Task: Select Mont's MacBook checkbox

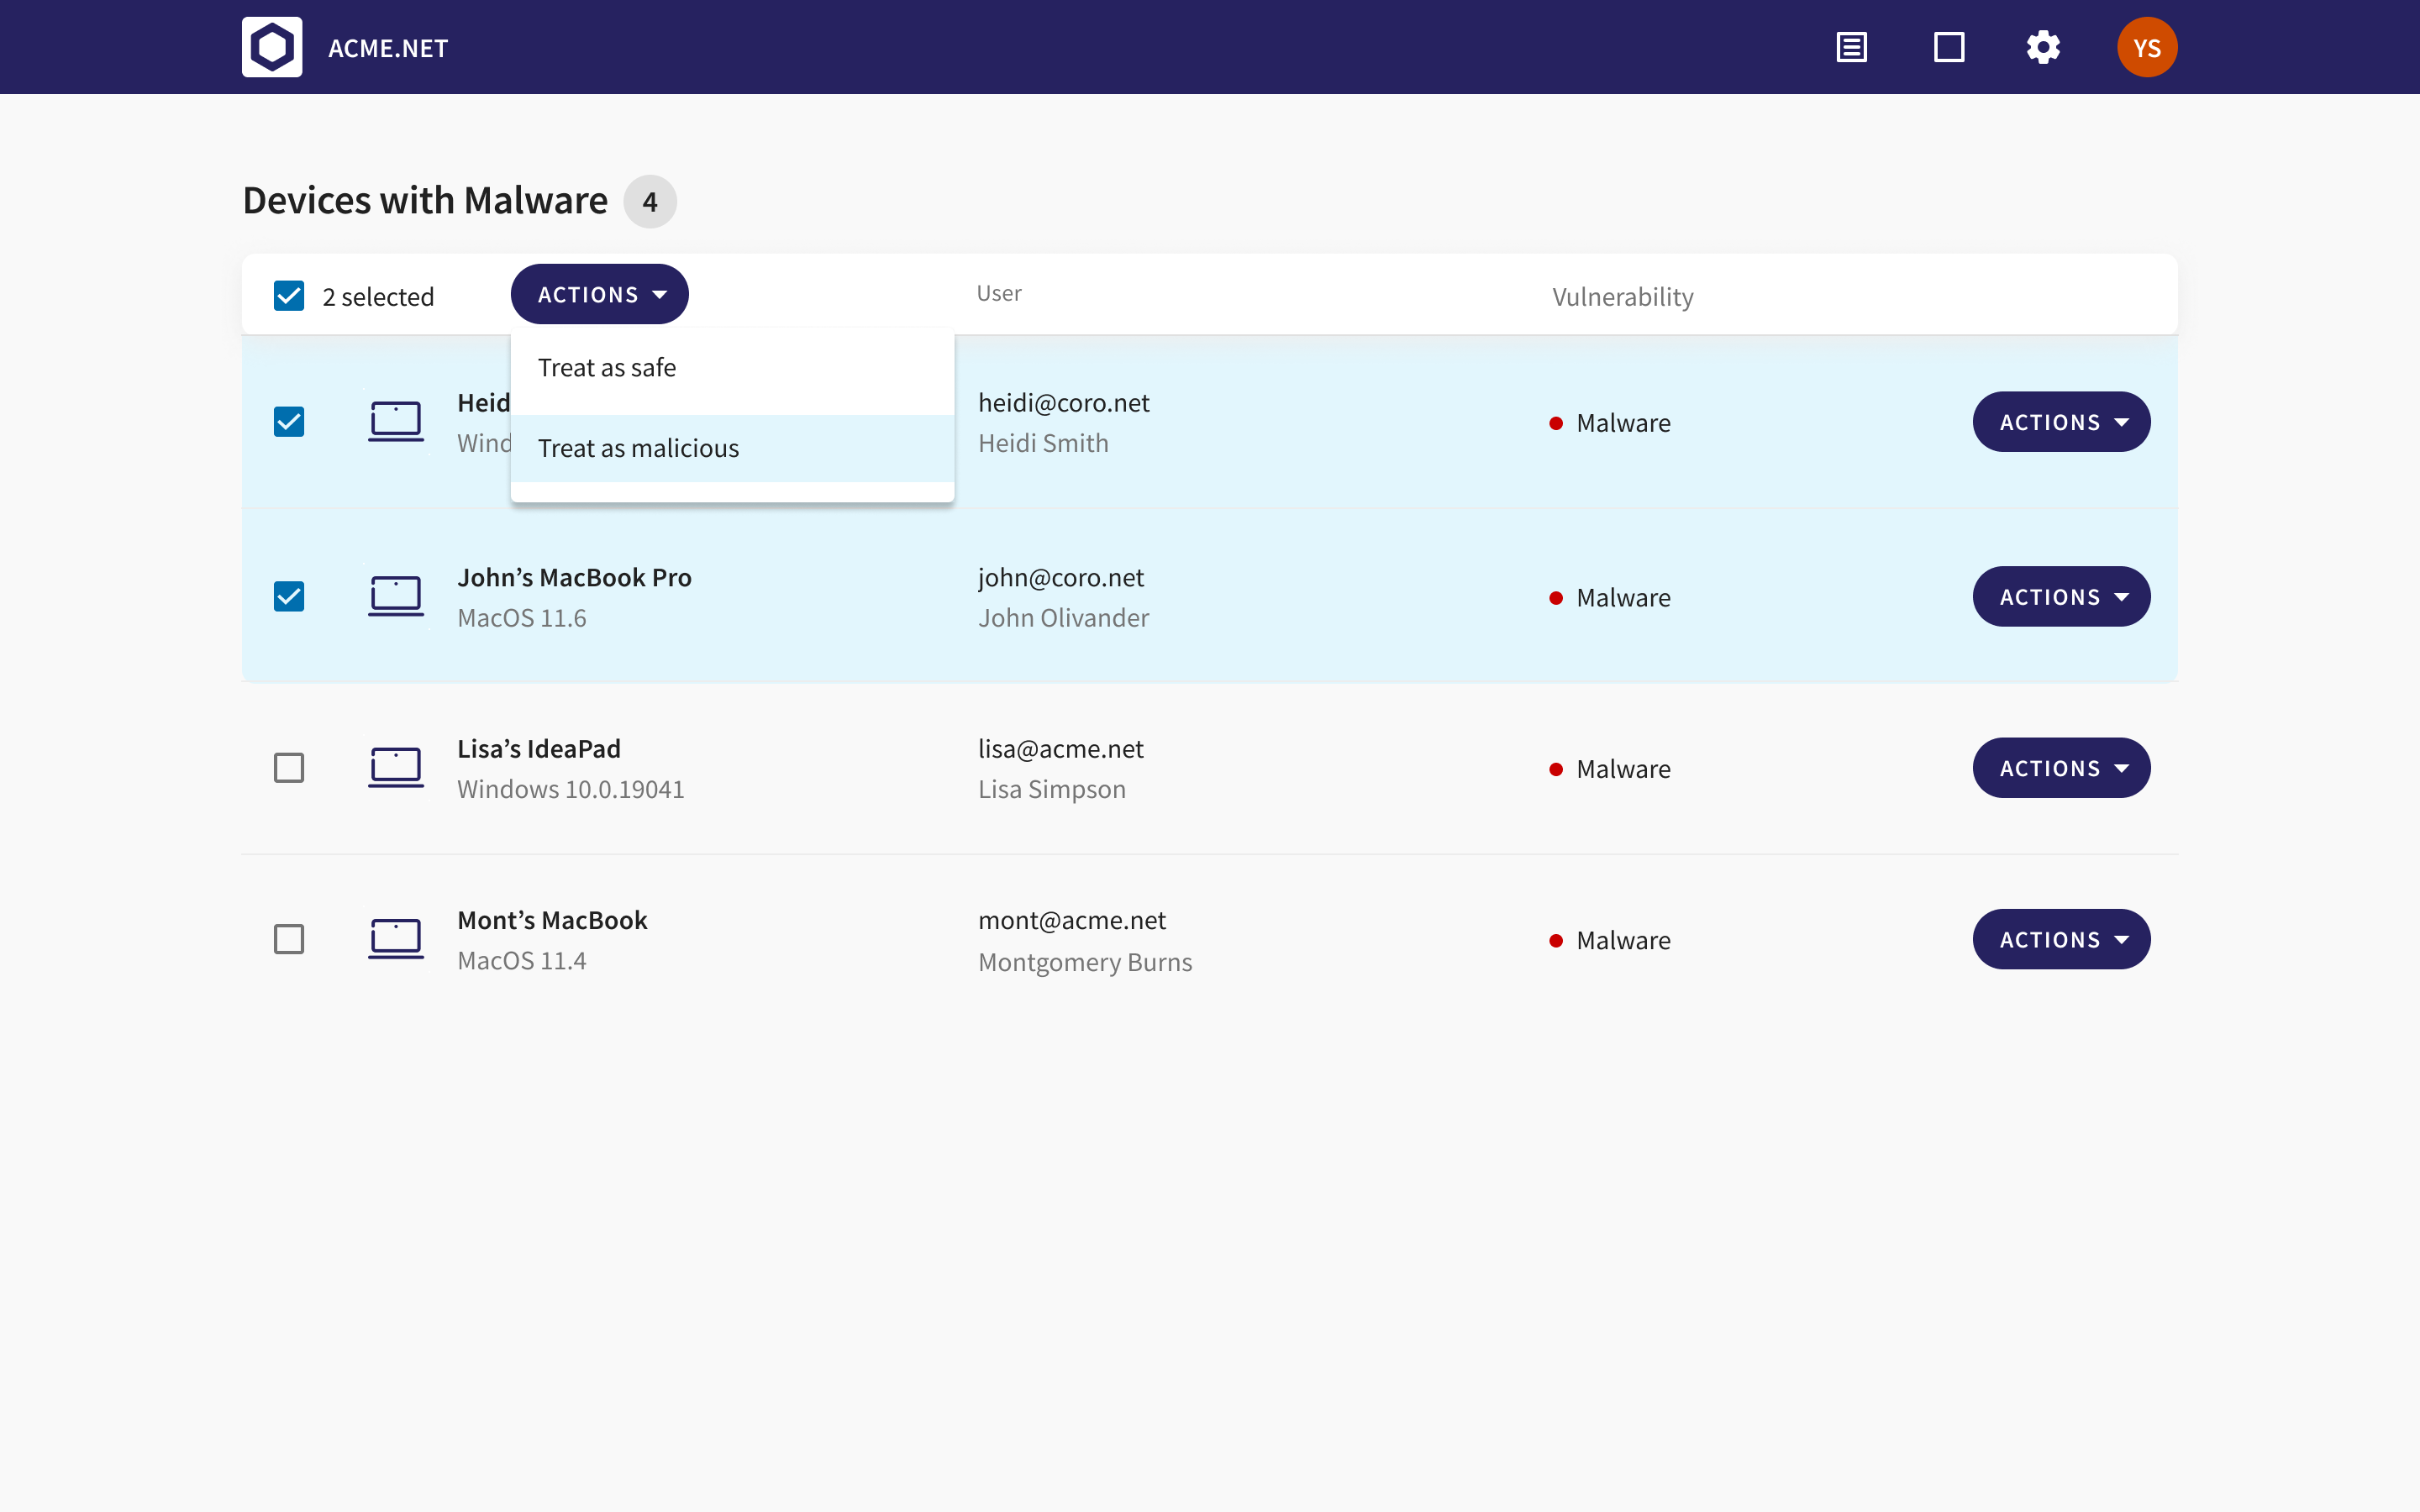Action: point(289,939)
